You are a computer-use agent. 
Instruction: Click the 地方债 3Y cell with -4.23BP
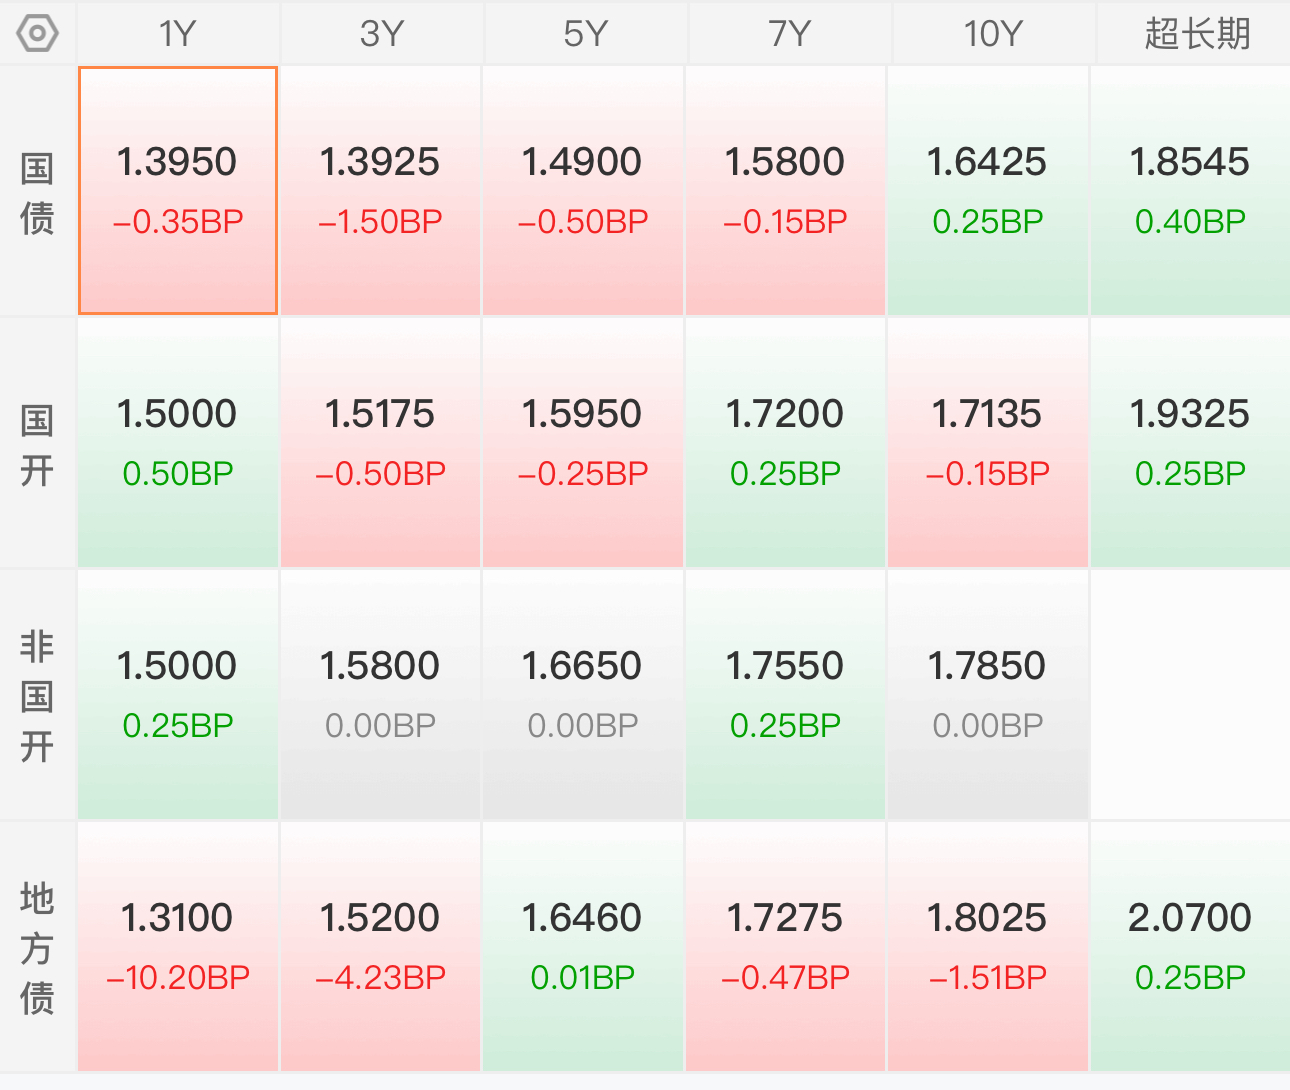point(380,947)
